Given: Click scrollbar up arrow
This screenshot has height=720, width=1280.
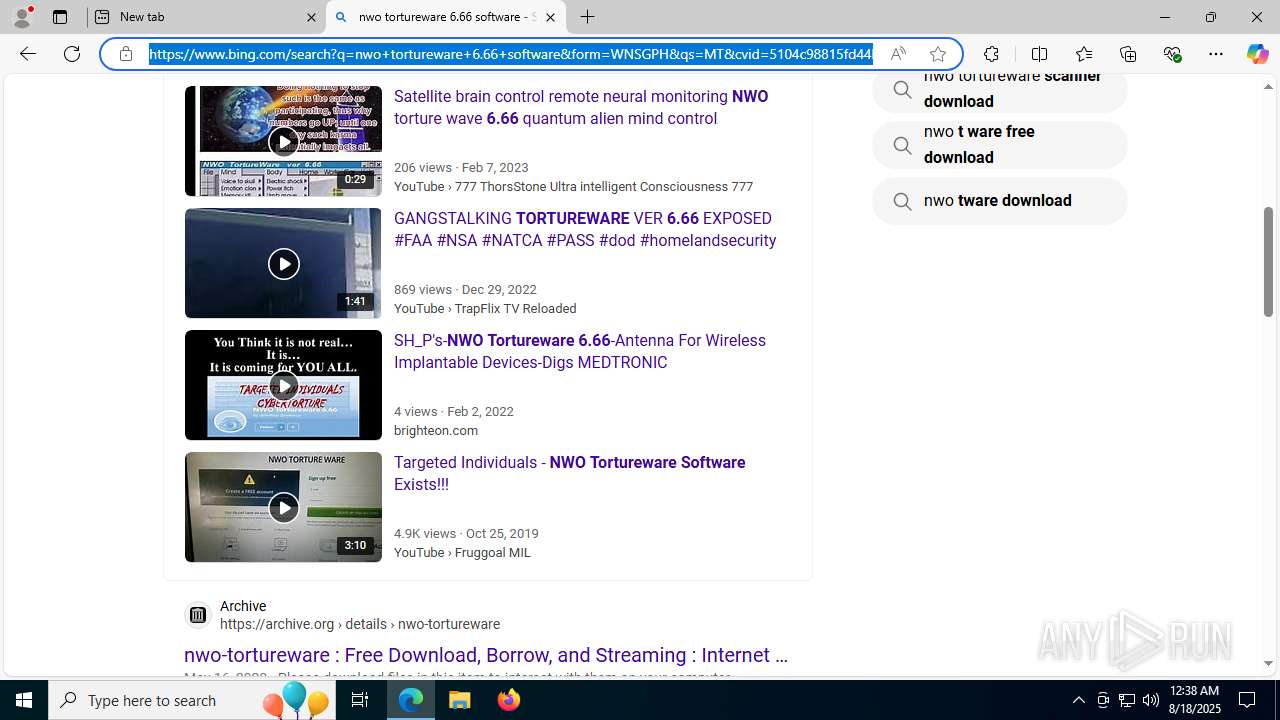Looking at the screenshot, I should [1268, 87].
